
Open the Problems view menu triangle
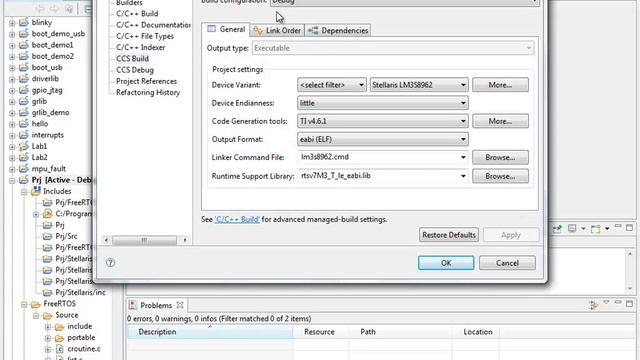coord(606,302)
